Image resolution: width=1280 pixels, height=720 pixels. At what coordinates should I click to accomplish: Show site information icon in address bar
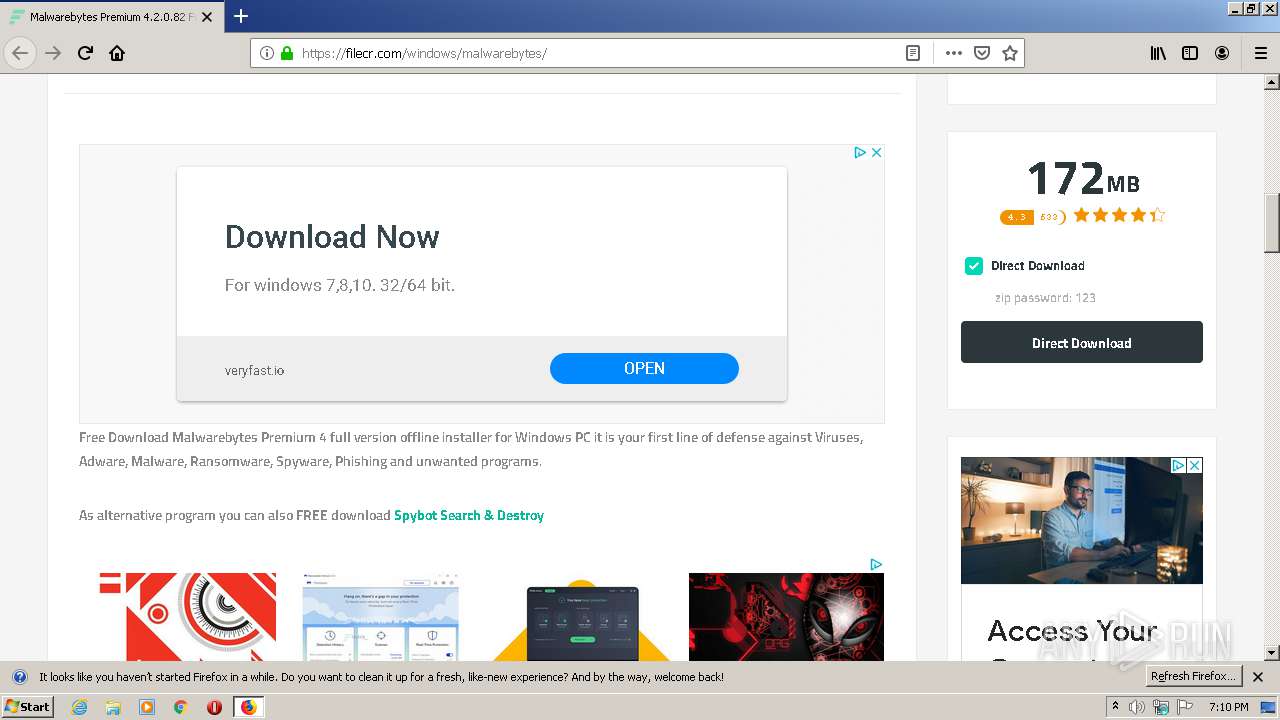[x=267, y=53]
